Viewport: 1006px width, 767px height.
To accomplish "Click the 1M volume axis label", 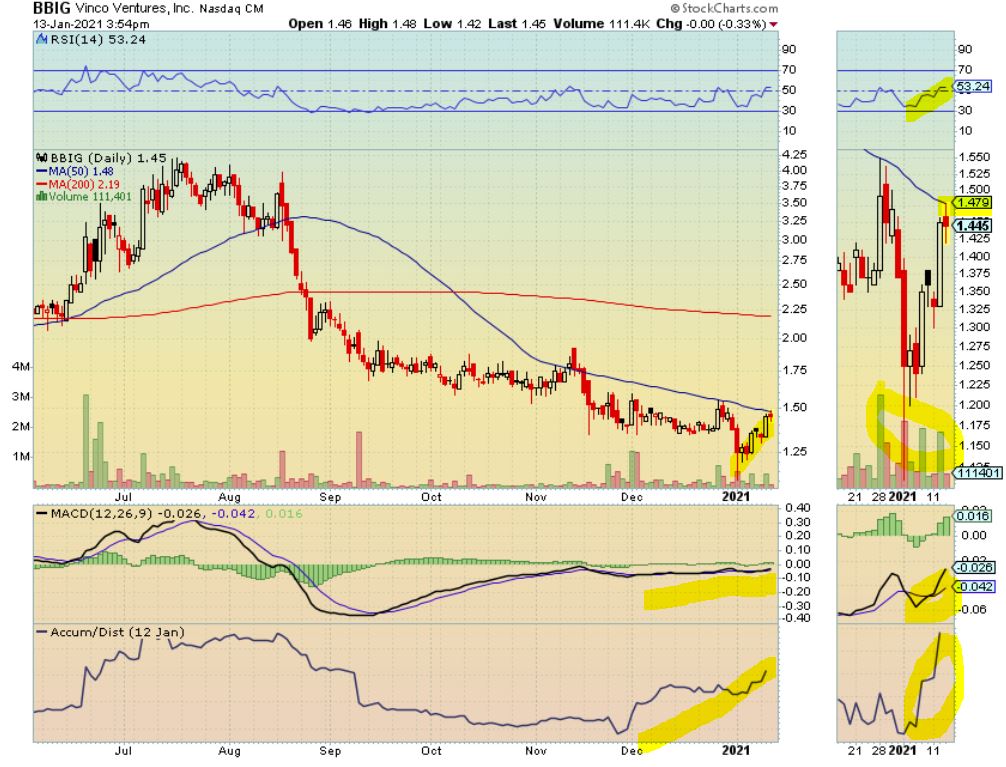I will [21, 456].
